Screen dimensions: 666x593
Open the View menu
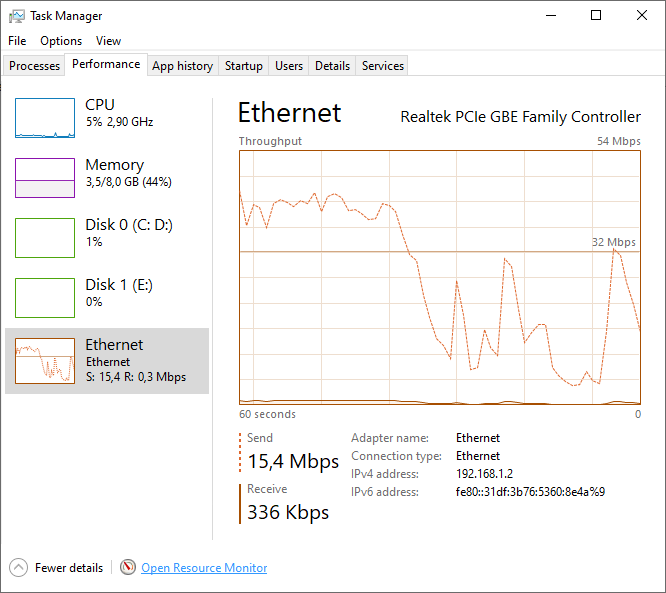(x=108, y=41)
